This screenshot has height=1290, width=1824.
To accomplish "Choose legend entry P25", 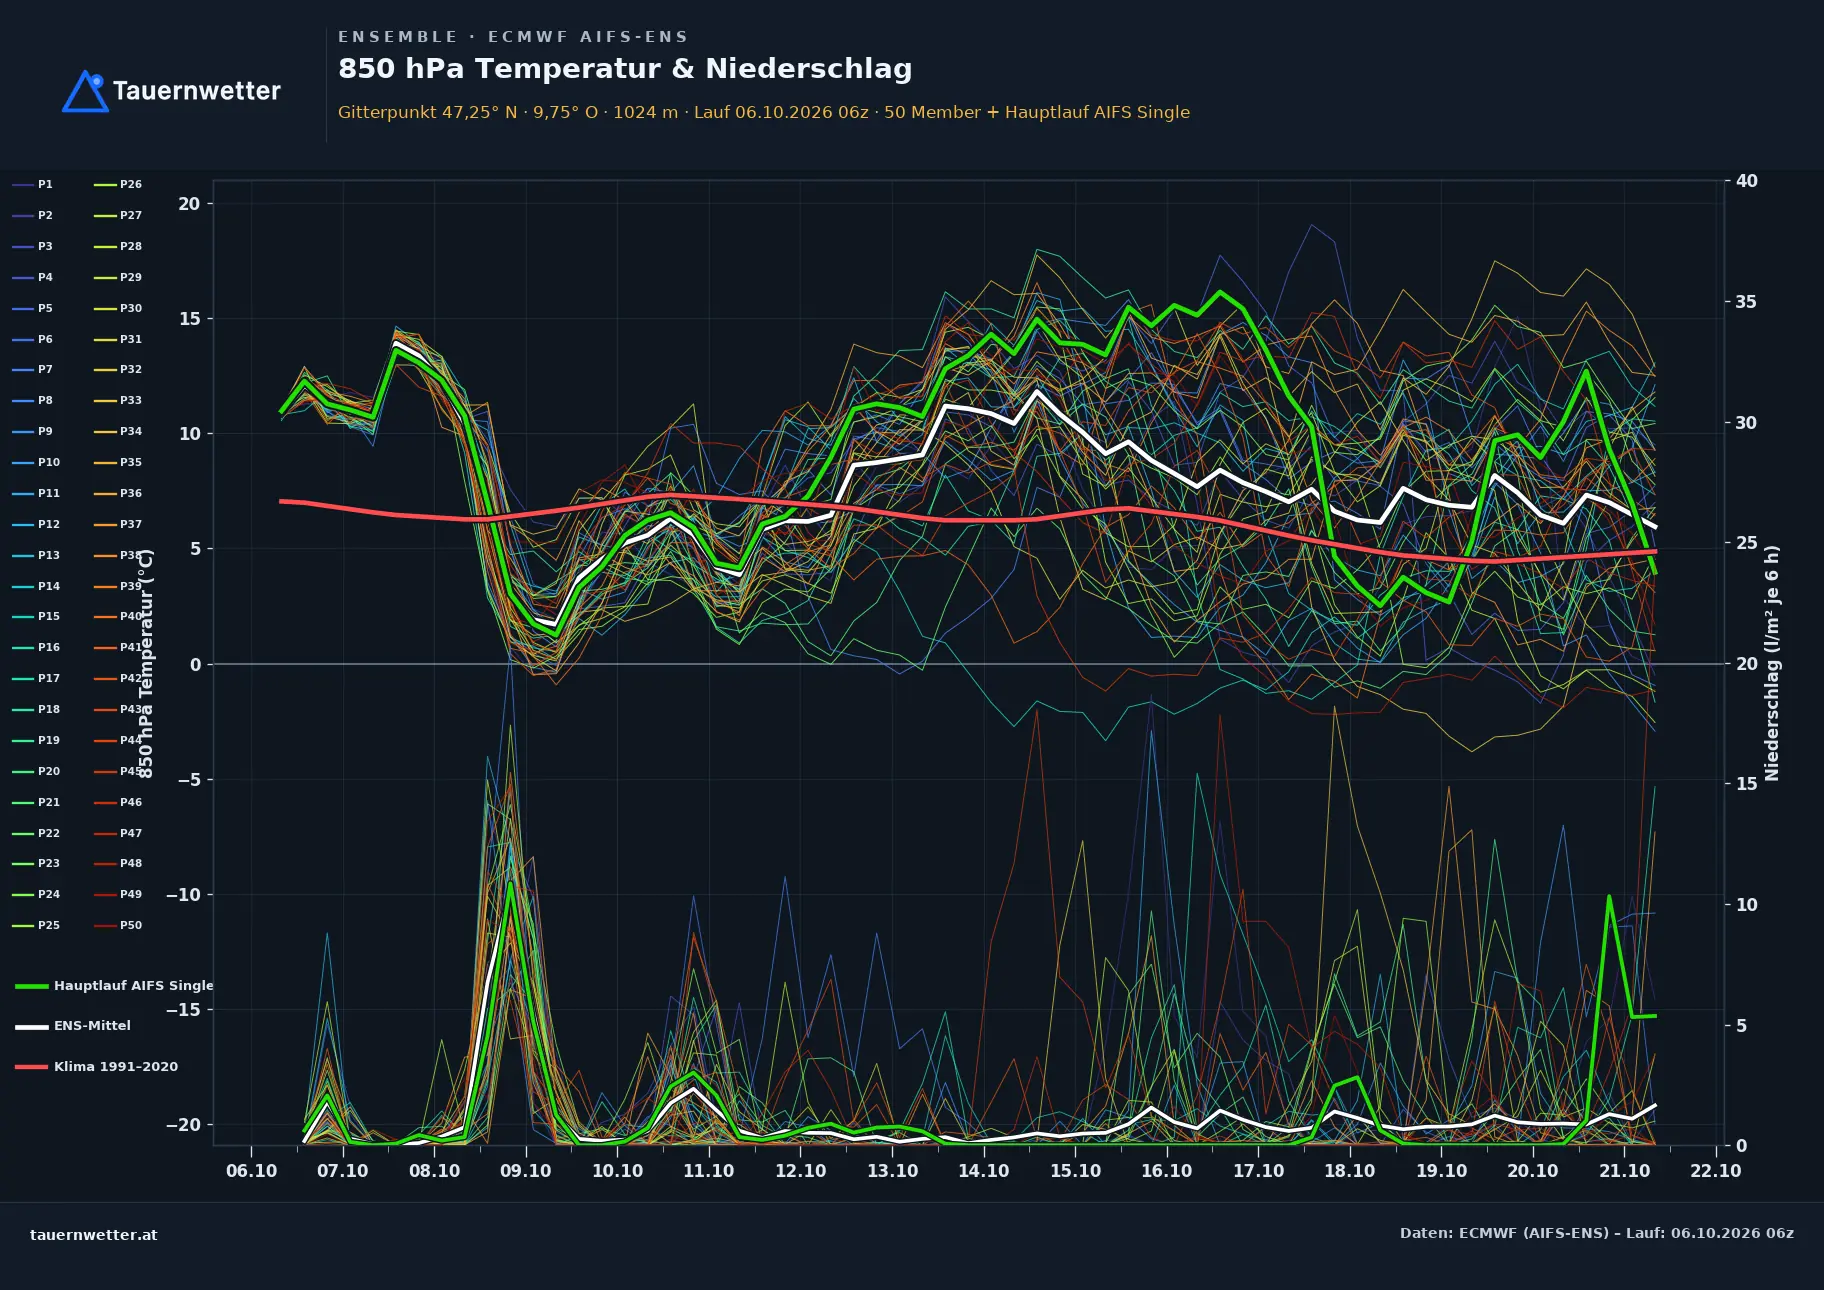I will (36, 926).
